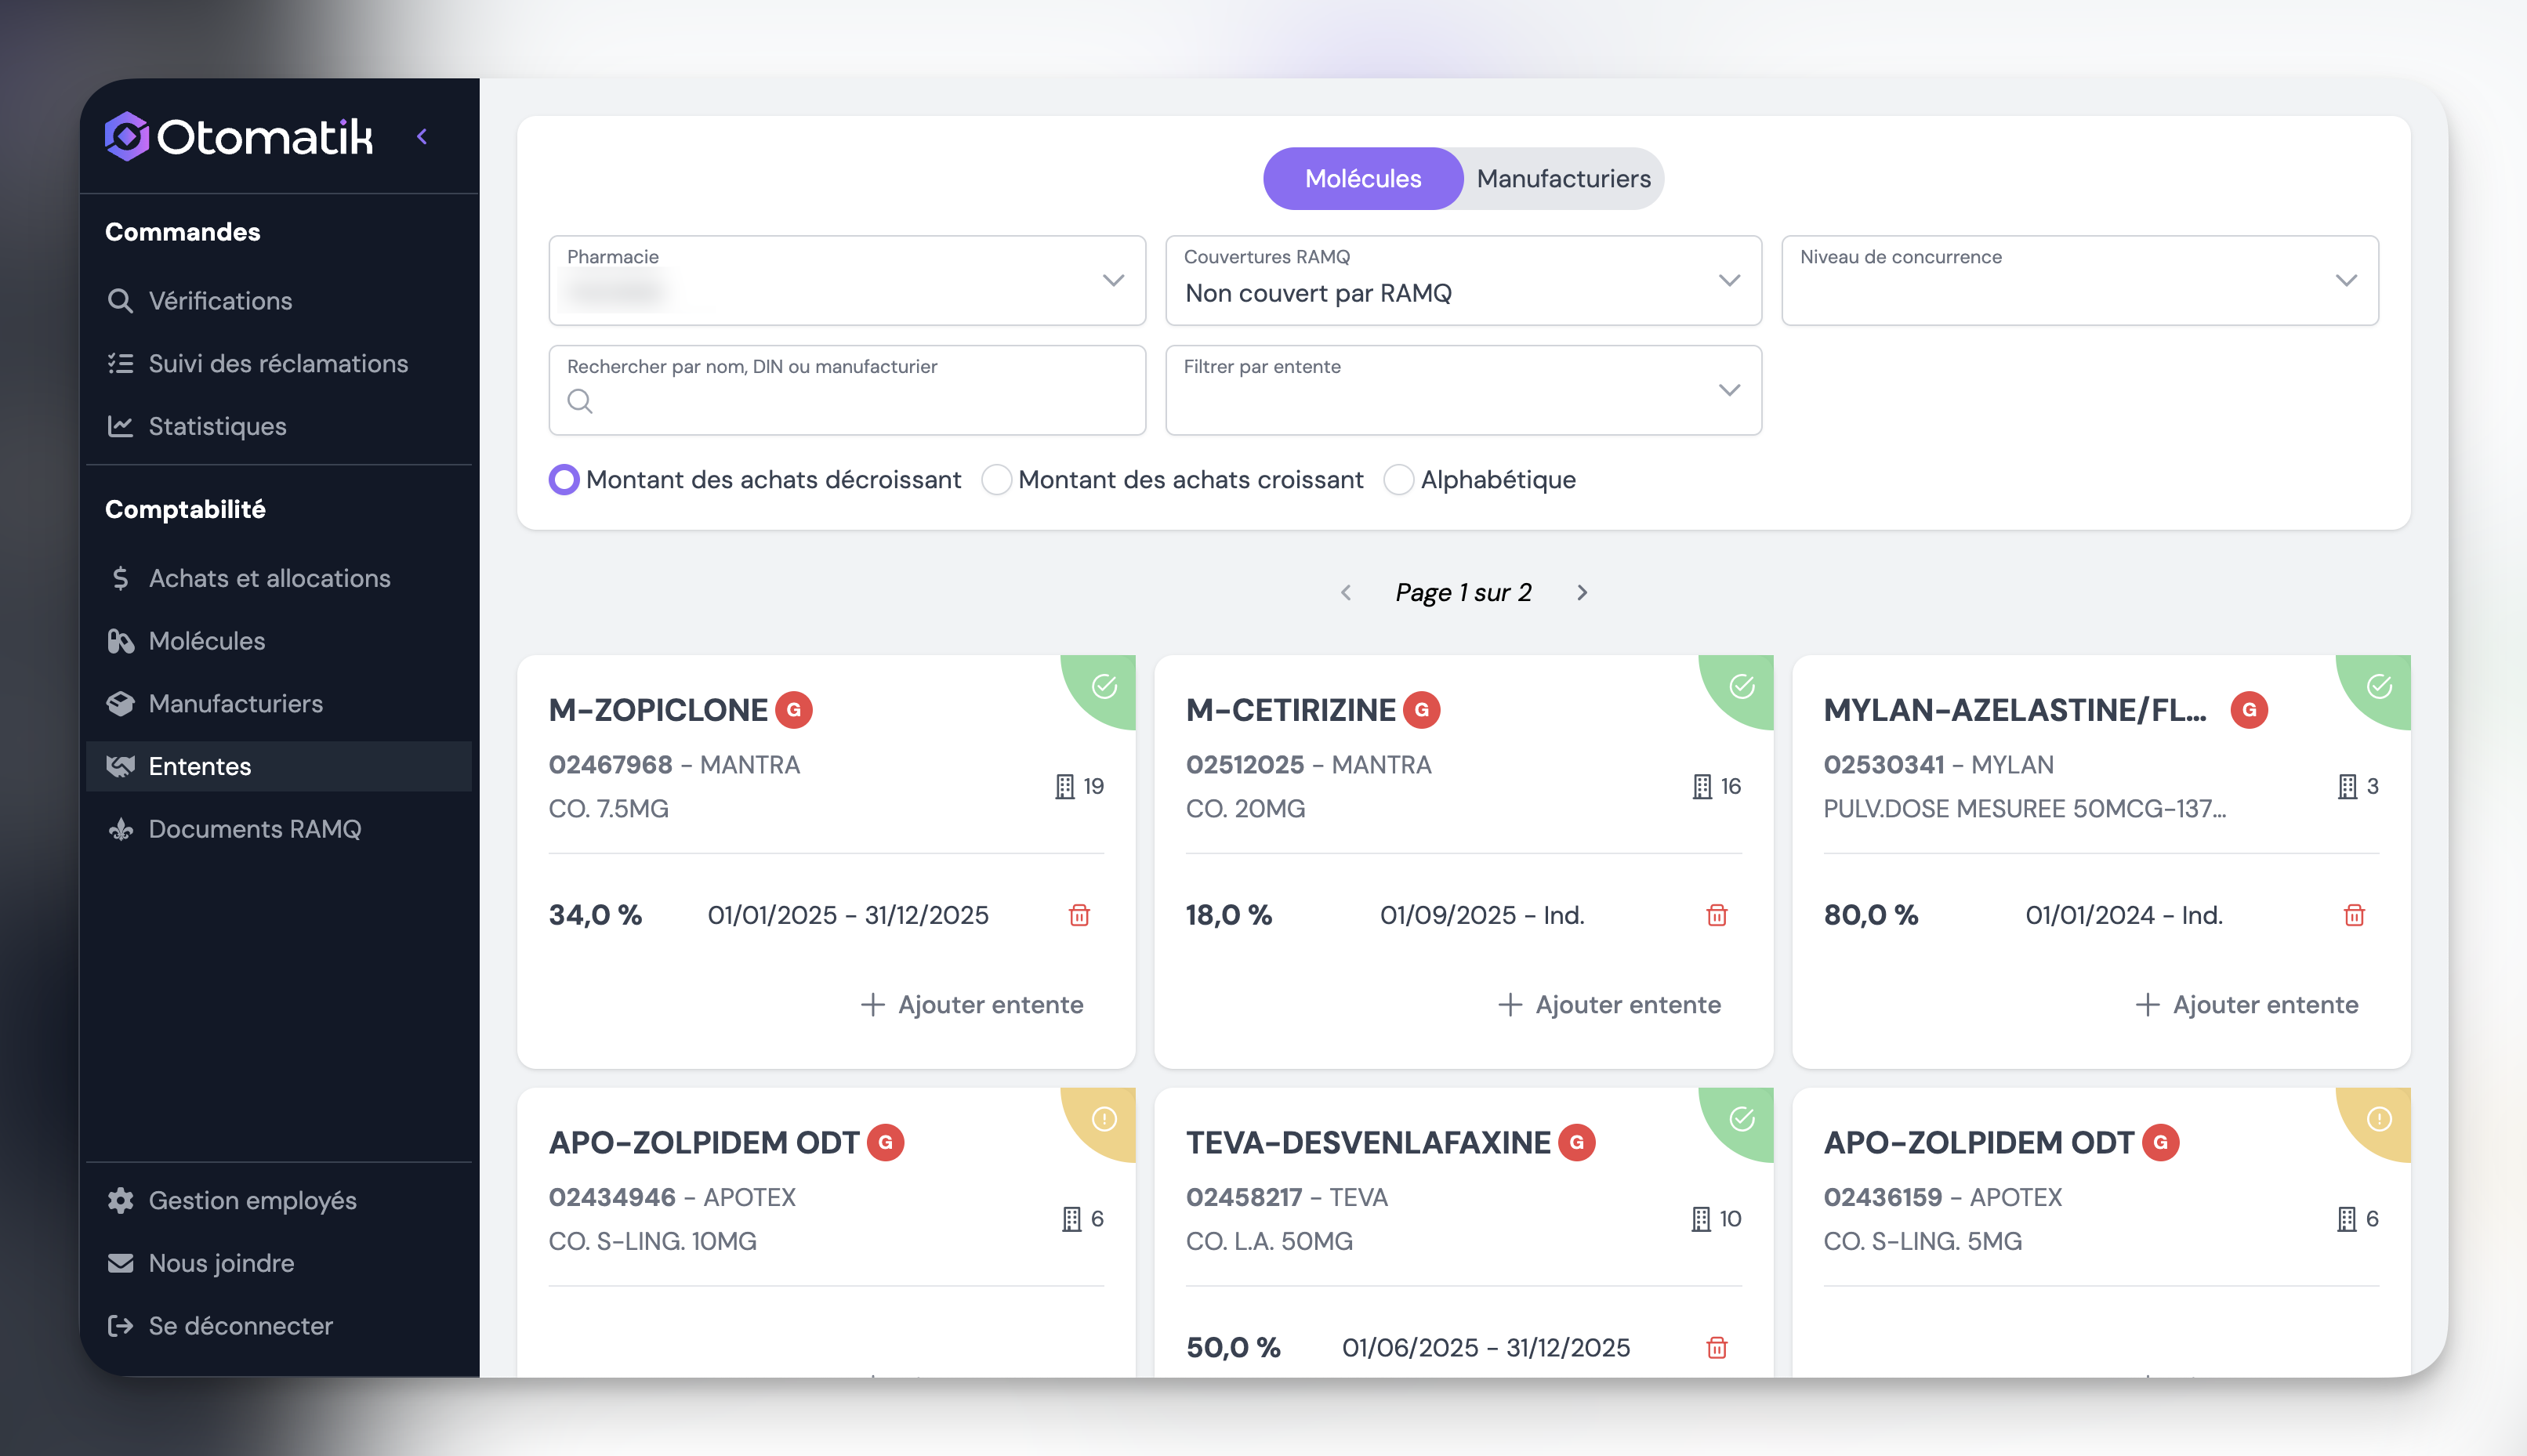Delete the M-ZOPICLONE 34,0 % agreement

click(1079, 915)
